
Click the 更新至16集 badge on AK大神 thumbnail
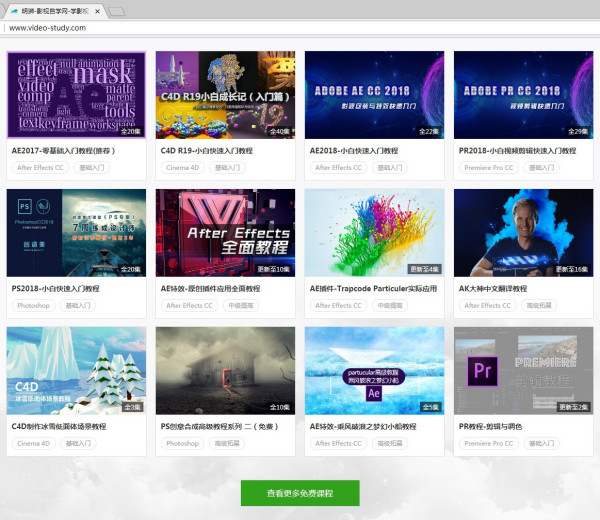coord(572,269)
